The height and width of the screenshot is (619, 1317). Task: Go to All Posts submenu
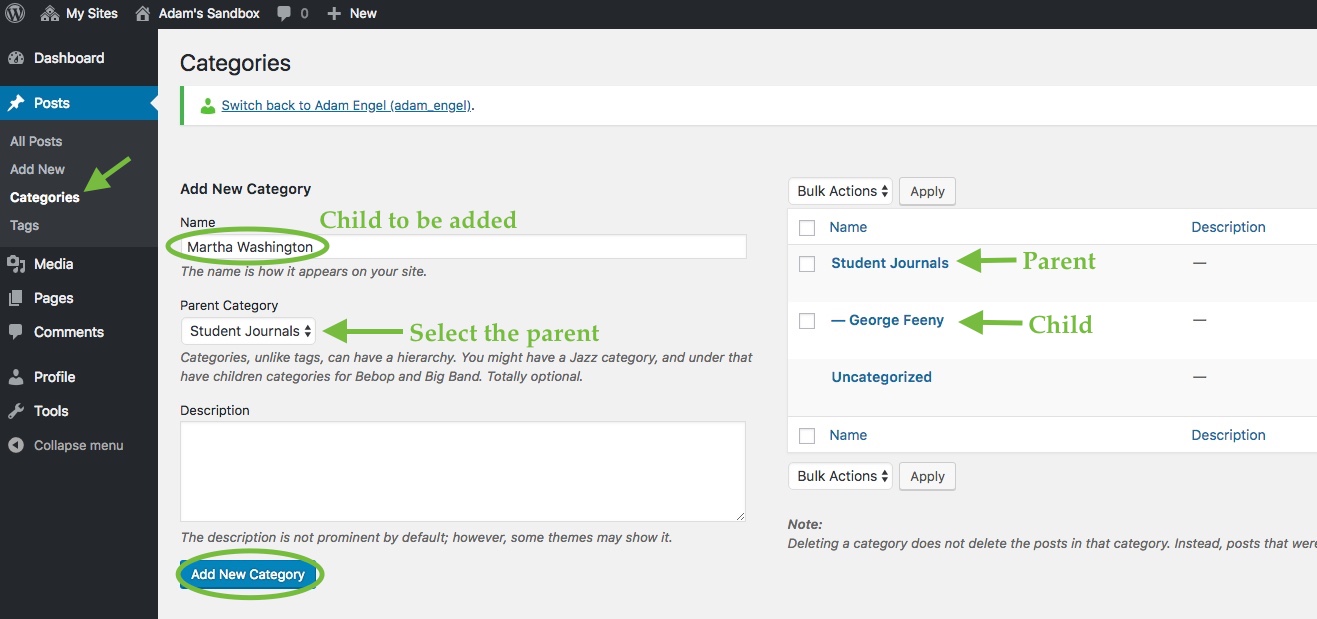tap(36, 141)
